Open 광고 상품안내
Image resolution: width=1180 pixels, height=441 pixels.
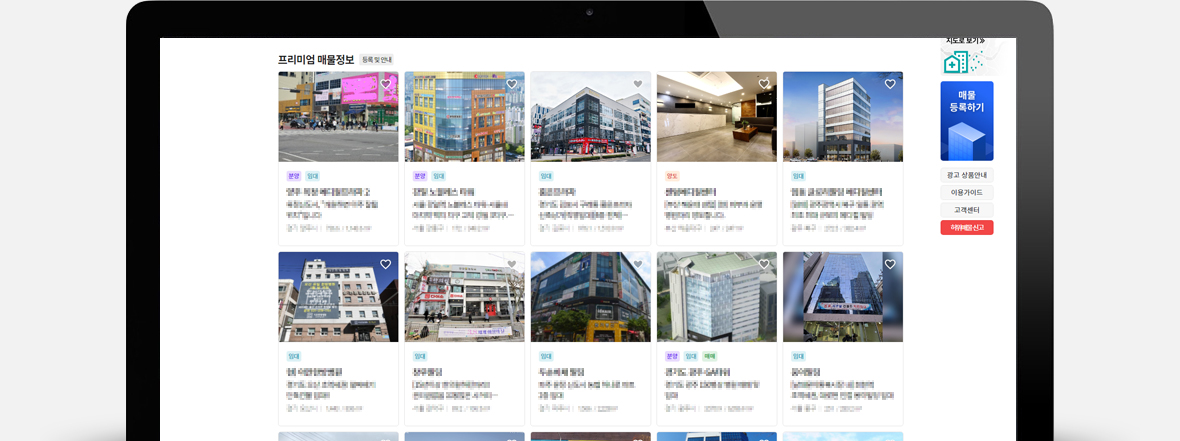(x=967, y=175)
